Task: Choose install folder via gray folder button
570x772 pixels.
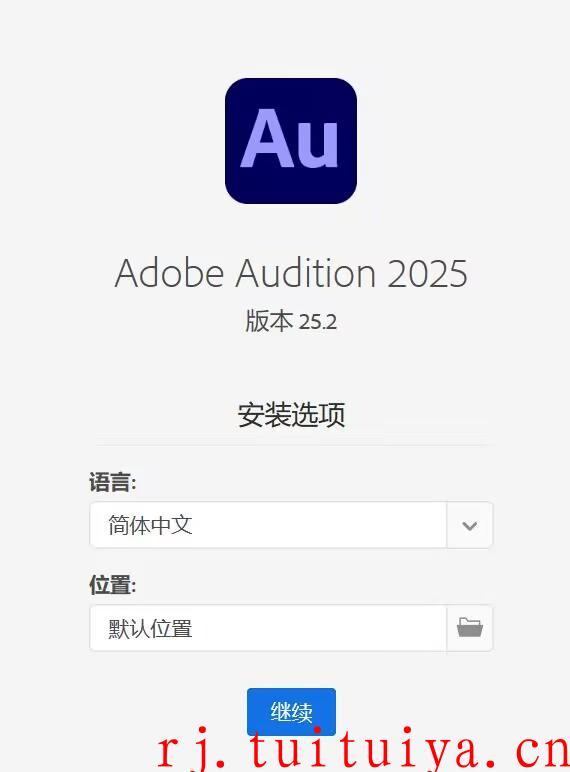Action: click(470, 628)
